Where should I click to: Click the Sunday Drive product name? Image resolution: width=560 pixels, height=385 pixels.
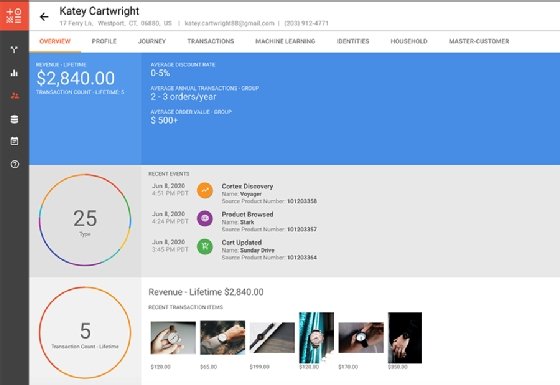coord(257,250)
